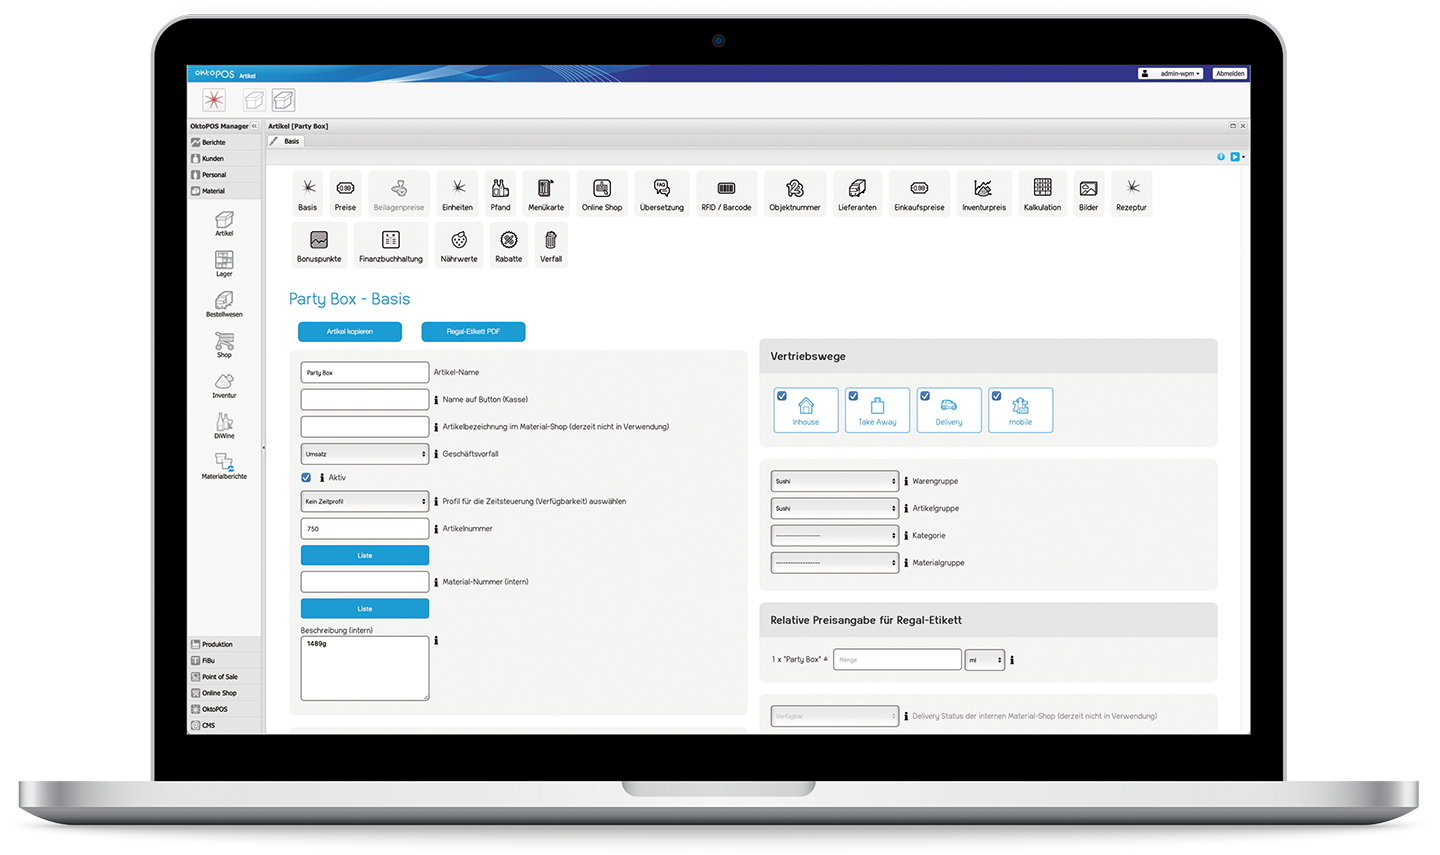Open the Geschäftsvorfall dropdown showing Umsatz
1440x855 pixels.
364,453
